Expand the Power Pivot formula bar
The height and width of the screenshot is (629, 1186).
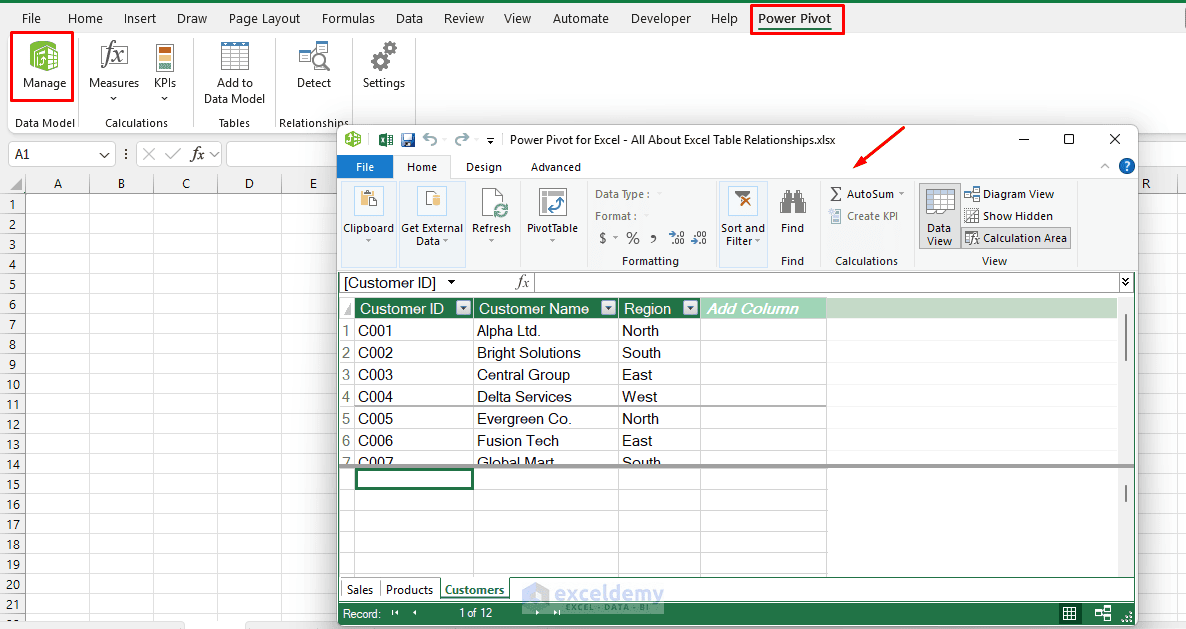[1125, 282]
